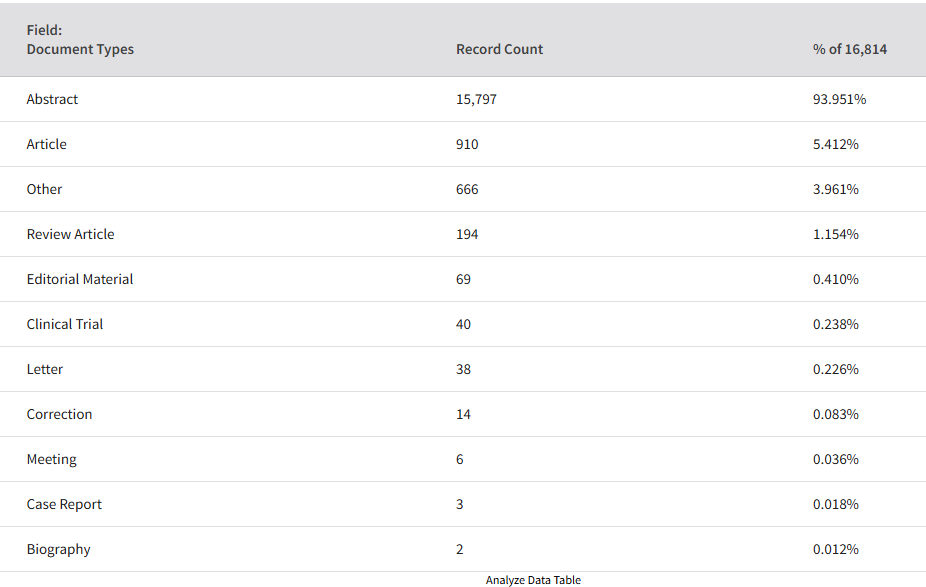Screen dimensions: 926x587
Task: Click the Analyze Data Table caption
Action: (x=533, y=581)
